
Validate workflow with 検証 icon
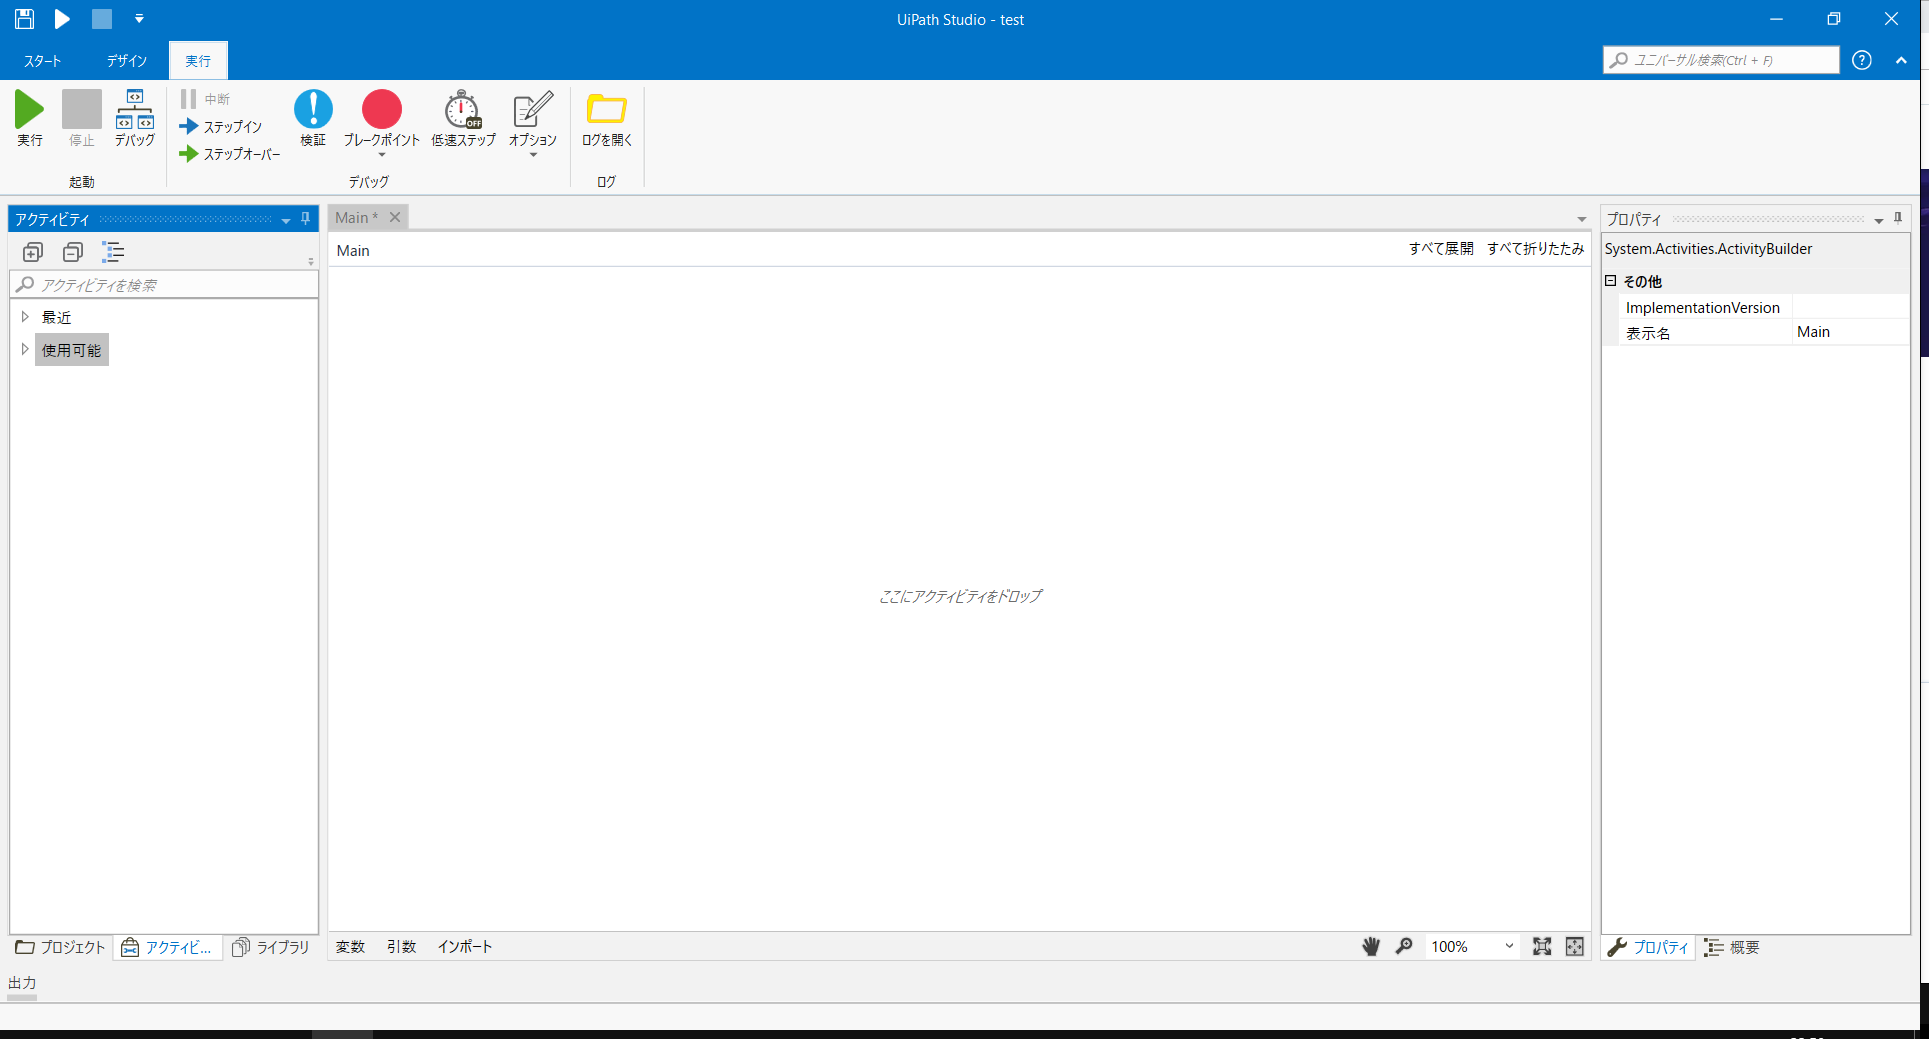pos(313,118)
